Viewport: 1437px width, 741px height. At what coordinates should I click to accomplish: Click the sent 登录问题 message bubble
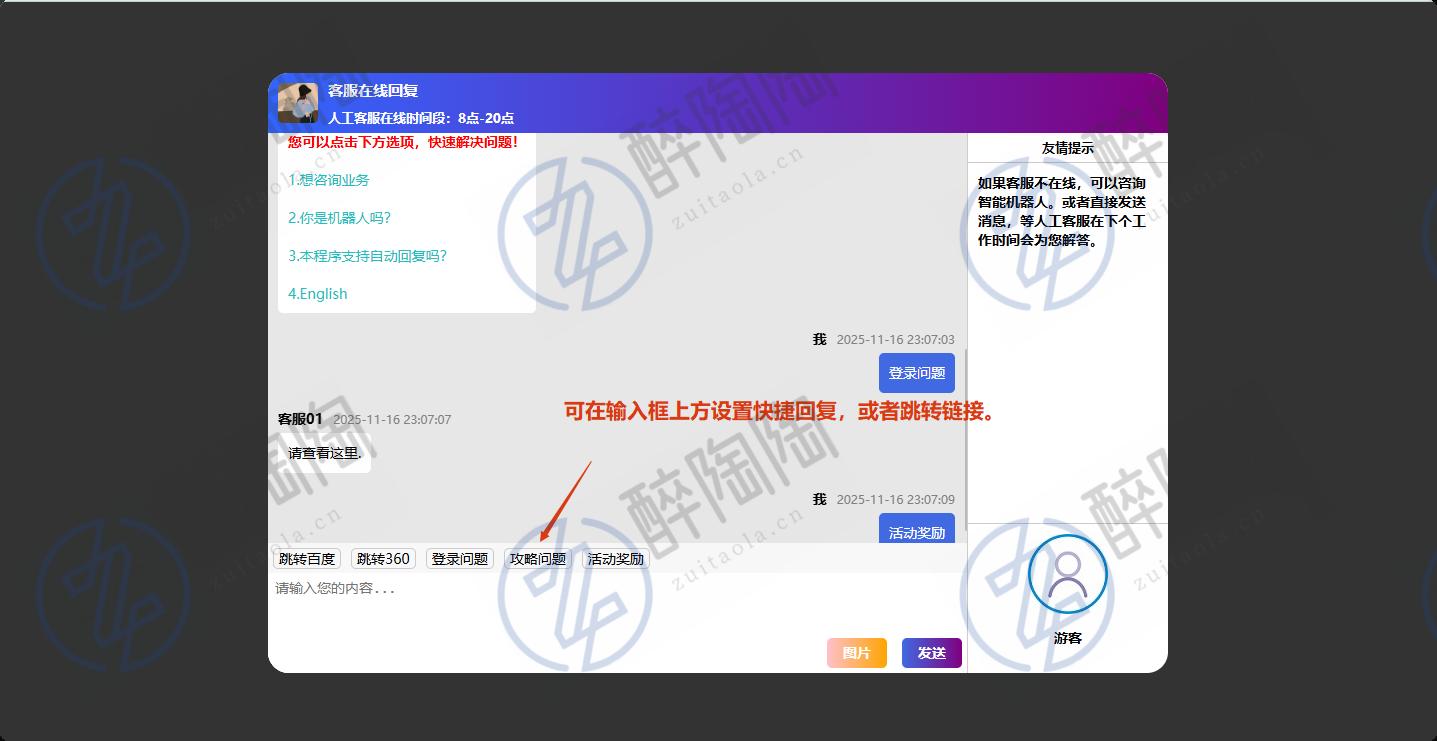pyautogui.click(x=916, y=373)
